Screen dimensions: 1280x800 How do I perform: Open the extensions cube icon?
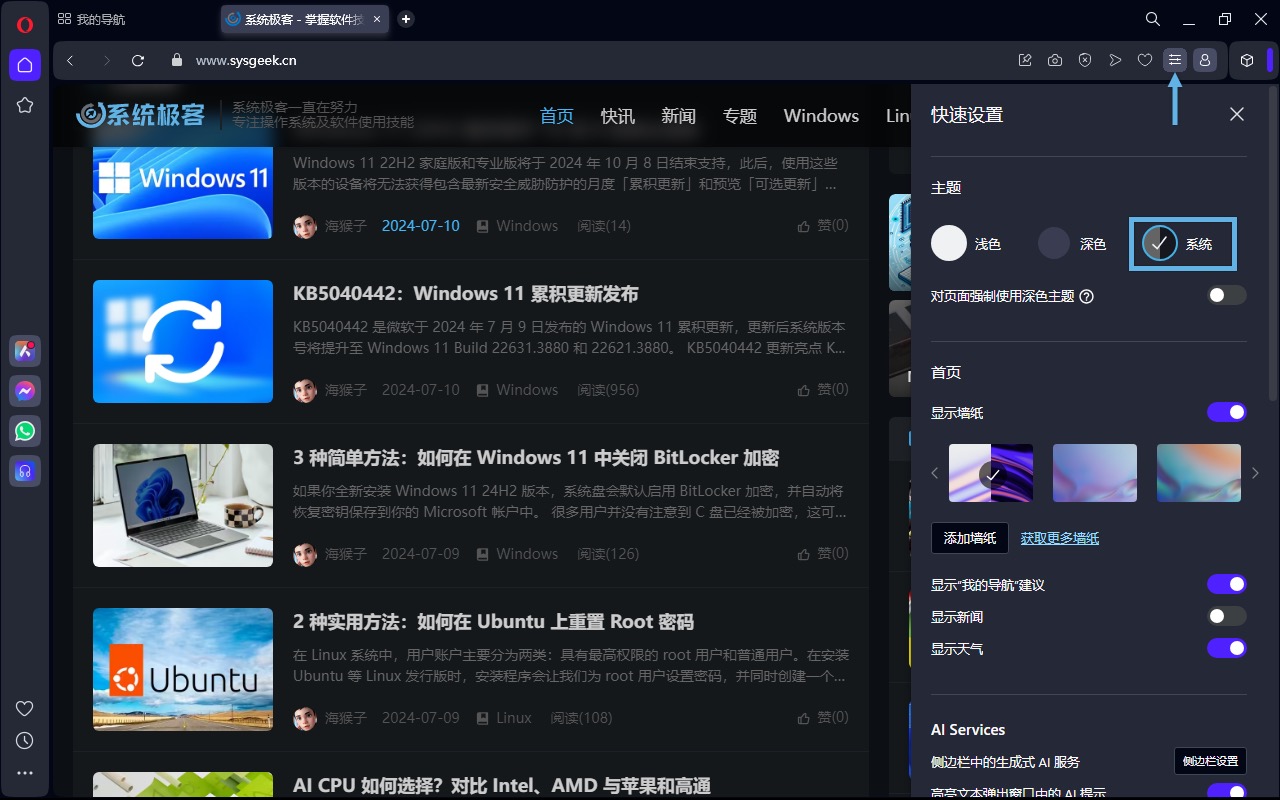click(1247, 60)
